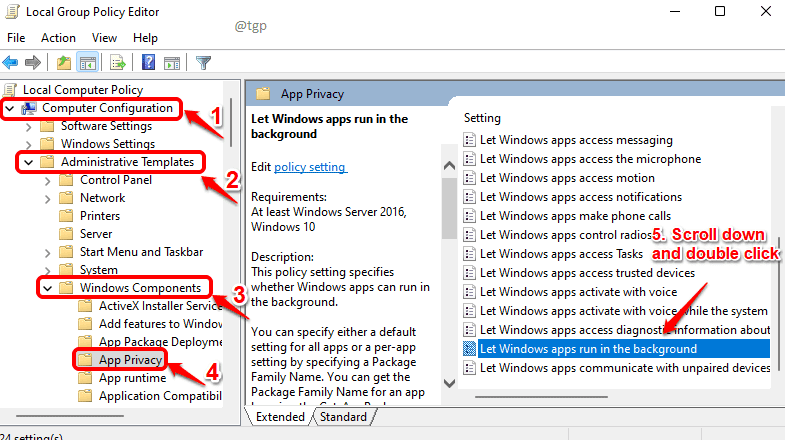Collapse the Computer Configuration node
The height and width of the screenshot is (440, 785).
[10, 108]
